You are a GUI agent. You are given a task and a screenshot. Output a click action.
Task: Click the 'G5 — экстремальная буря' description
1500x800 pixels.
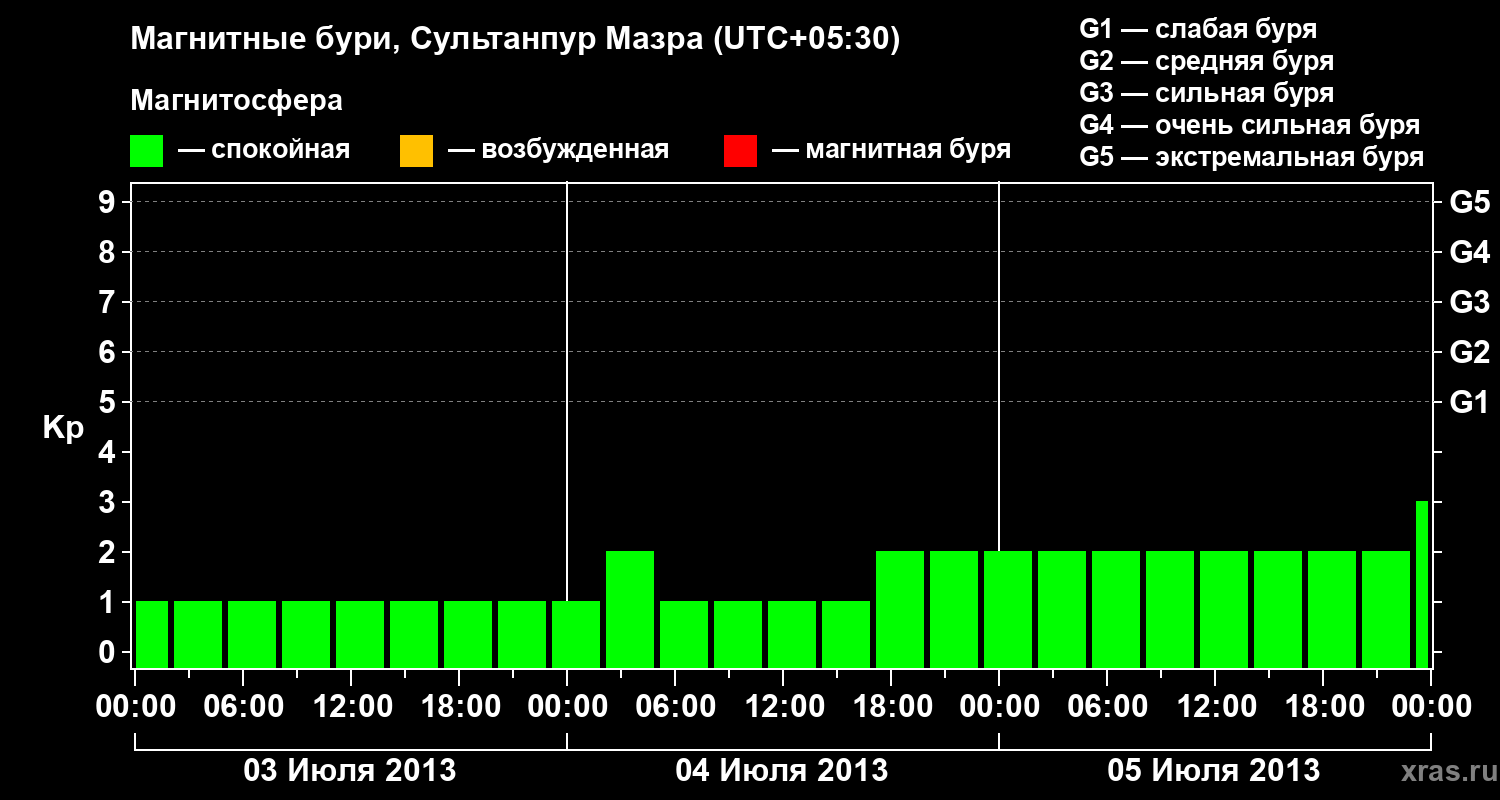click(x=1252, y=157)
